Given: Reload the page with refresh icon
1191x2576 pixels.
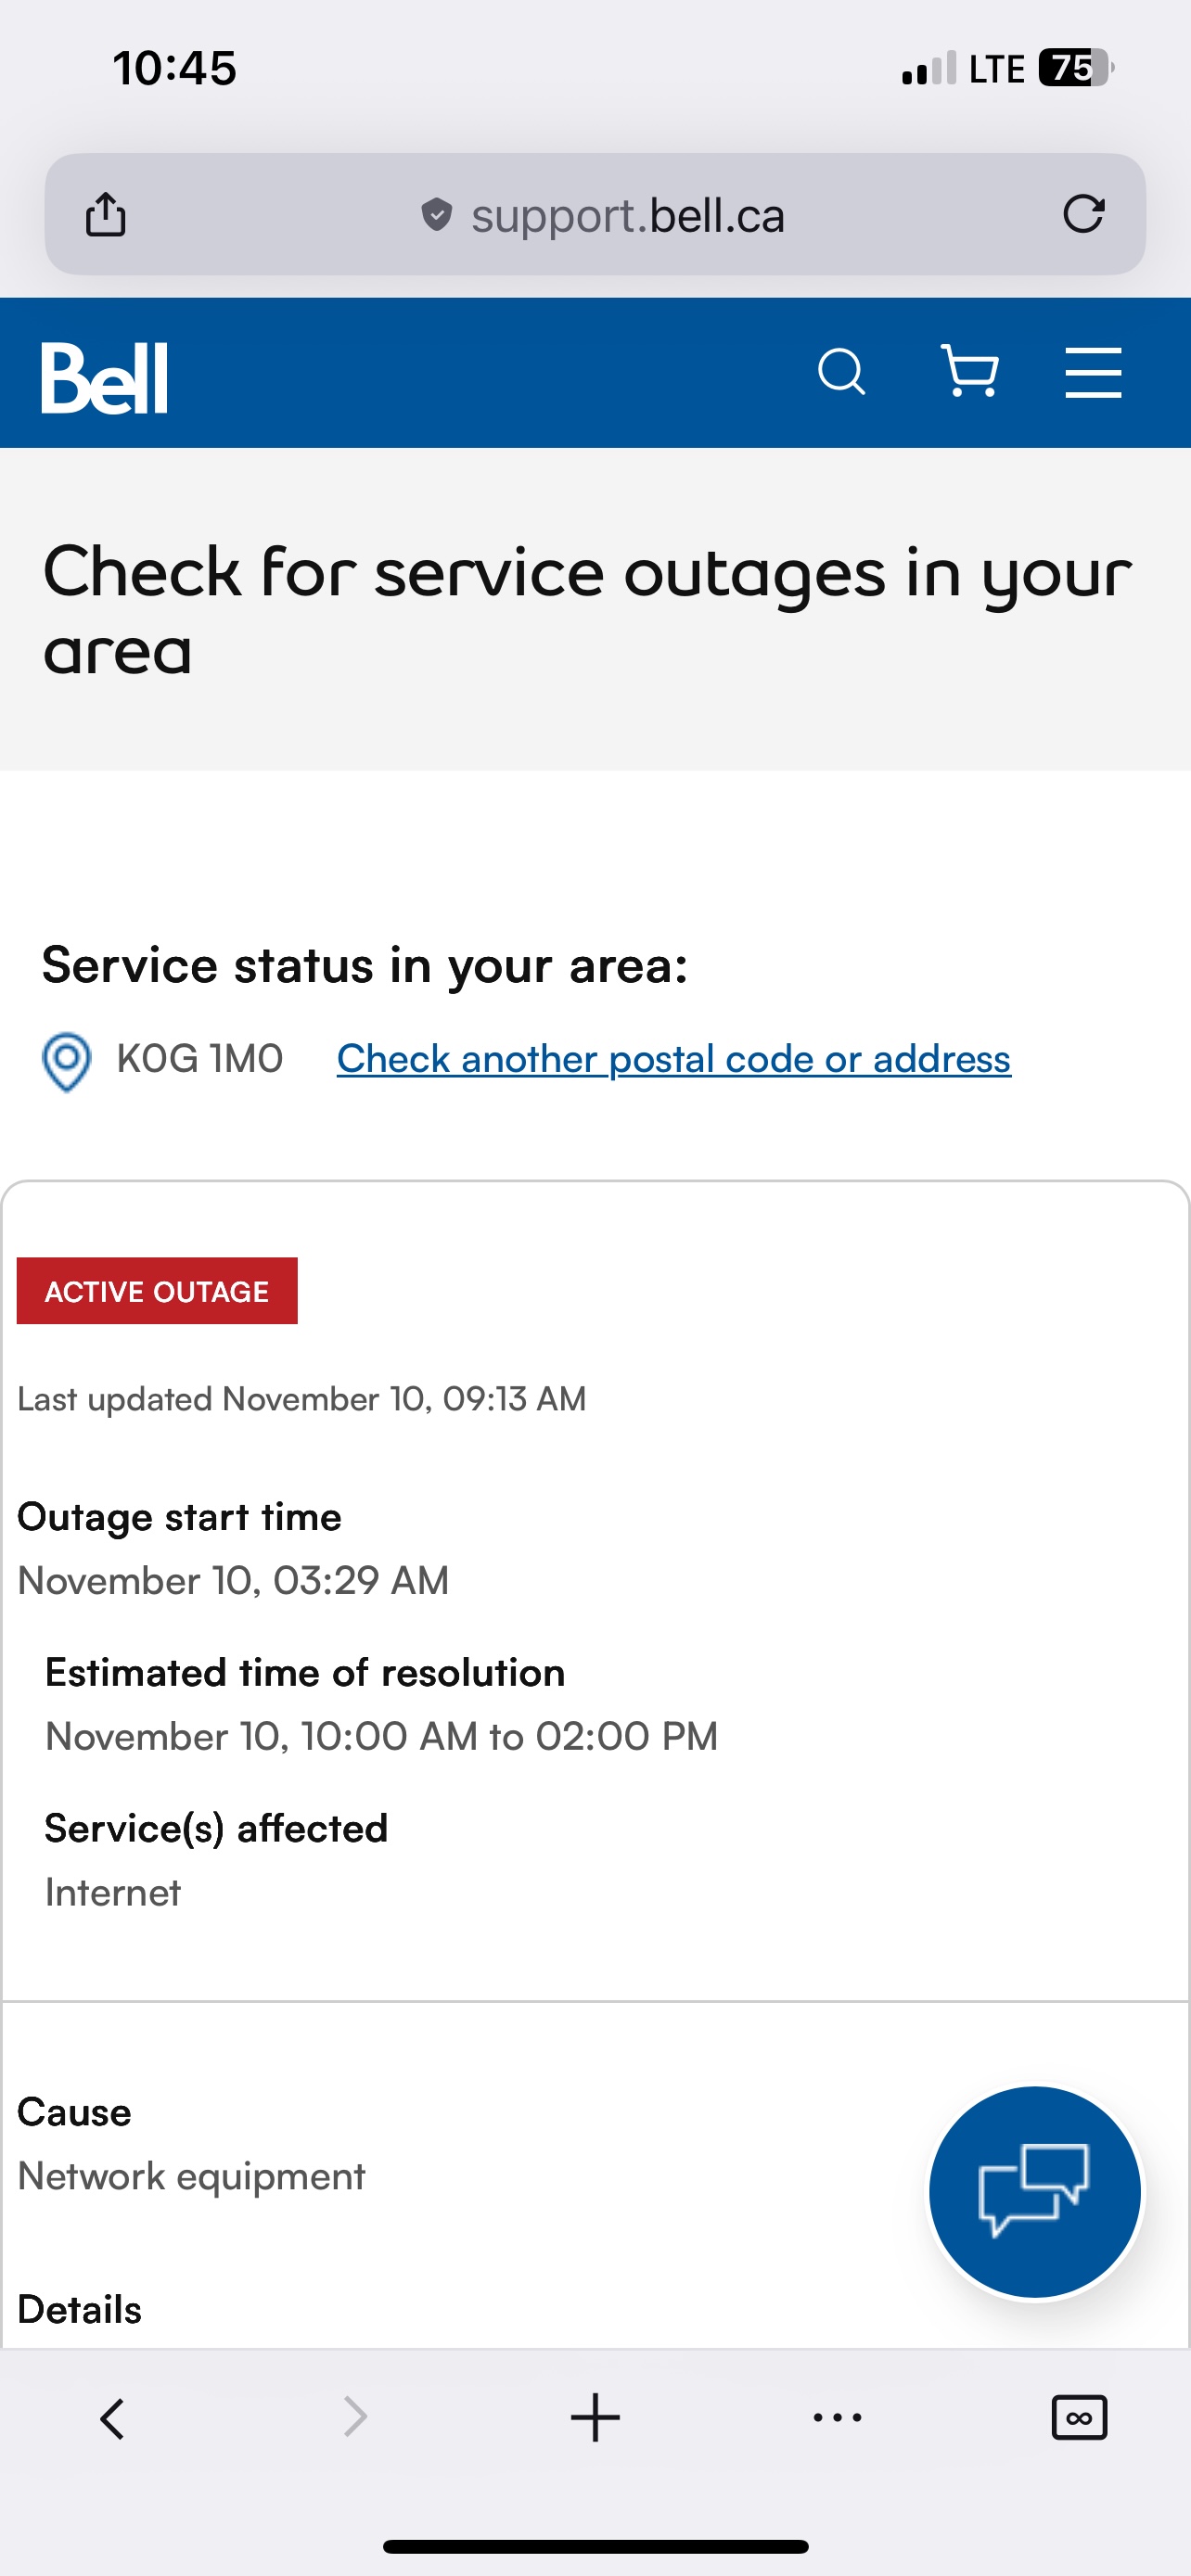Looking at the screenshot, I should point(1083,214).
